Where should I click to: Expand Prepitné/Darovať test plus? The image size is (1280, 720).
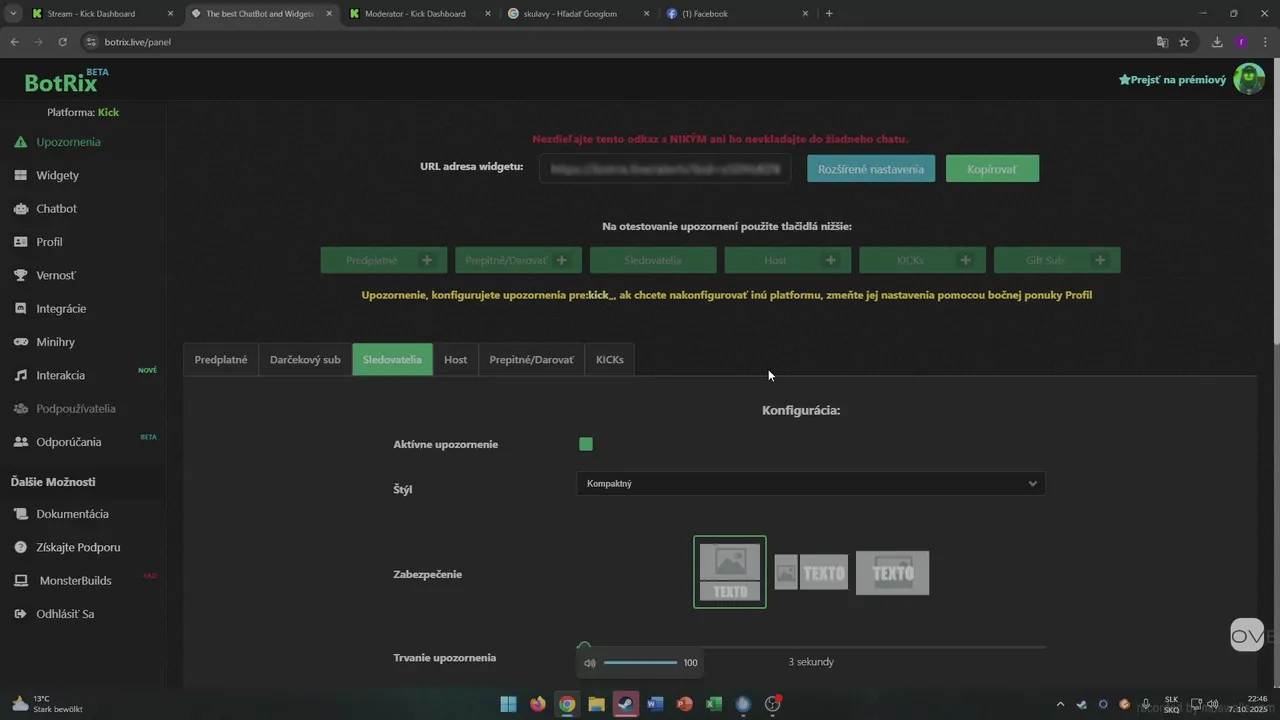562,260
